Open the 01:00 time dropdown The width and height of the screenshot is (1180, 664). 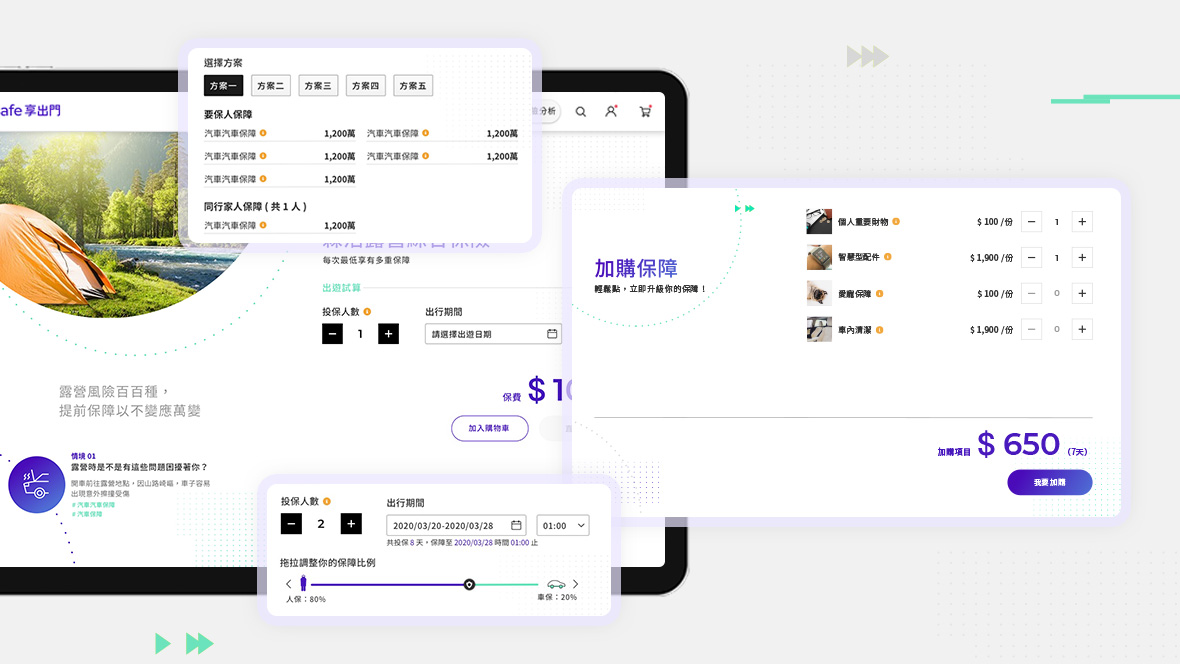563,525
